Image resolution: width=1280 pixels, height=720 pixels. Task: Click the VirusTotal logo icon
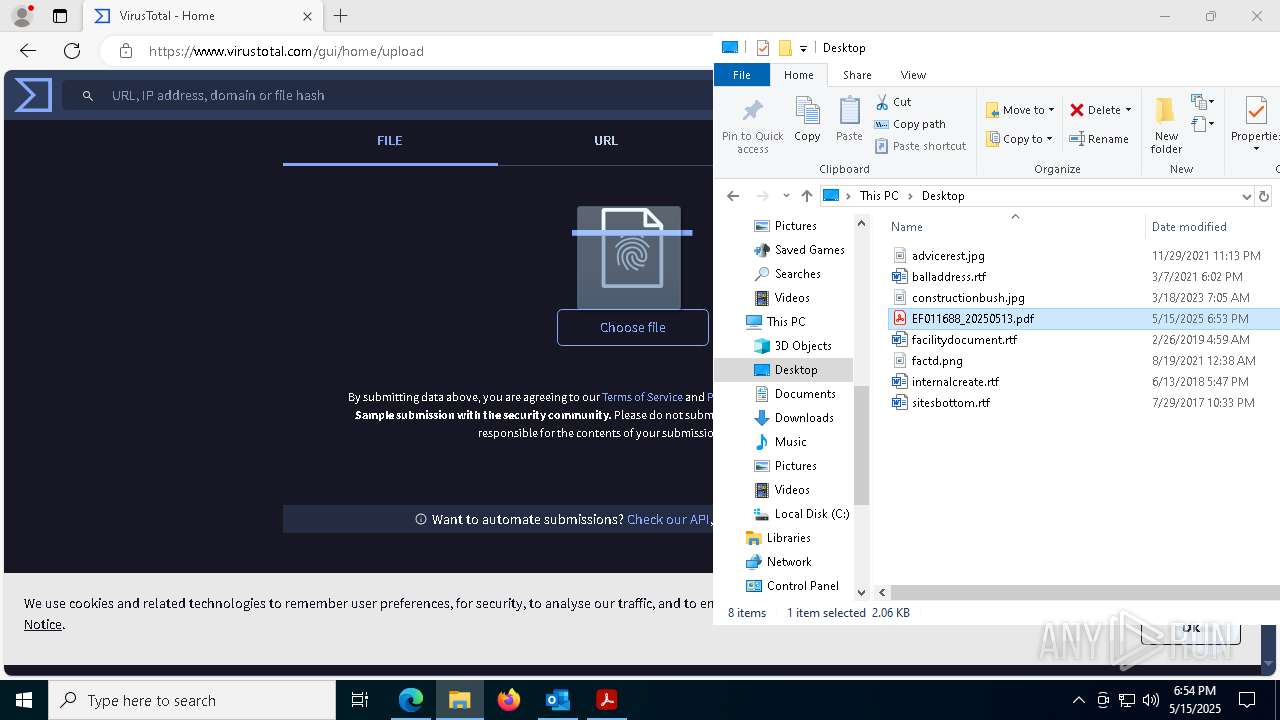click(x=33, y=95)
